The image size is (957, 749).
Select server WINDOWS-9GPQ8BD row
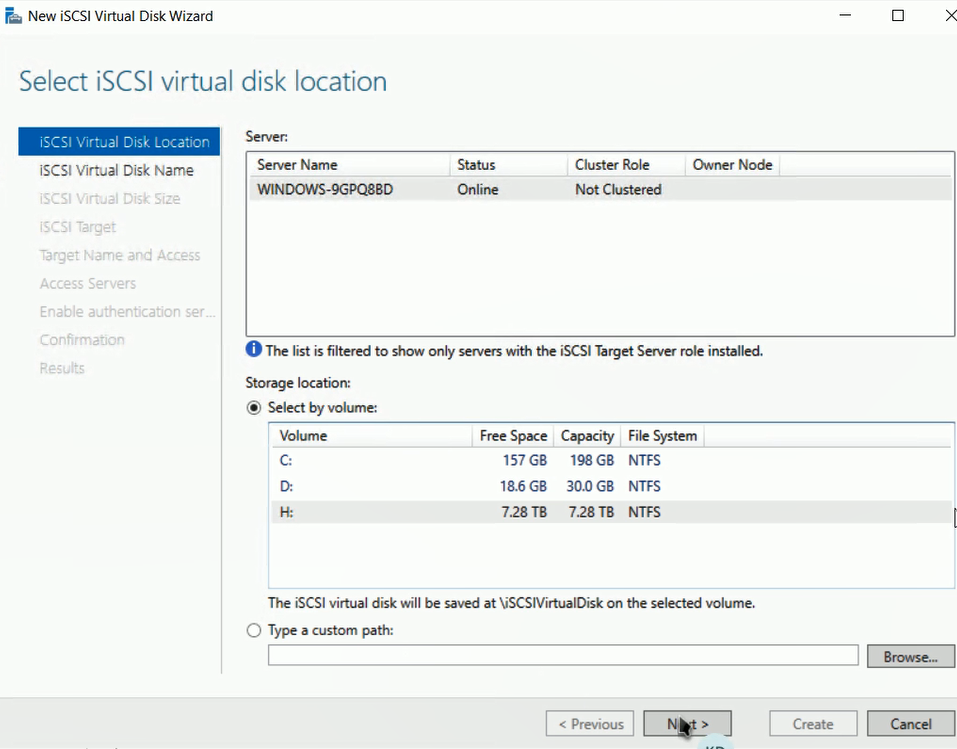coord(325,190)
